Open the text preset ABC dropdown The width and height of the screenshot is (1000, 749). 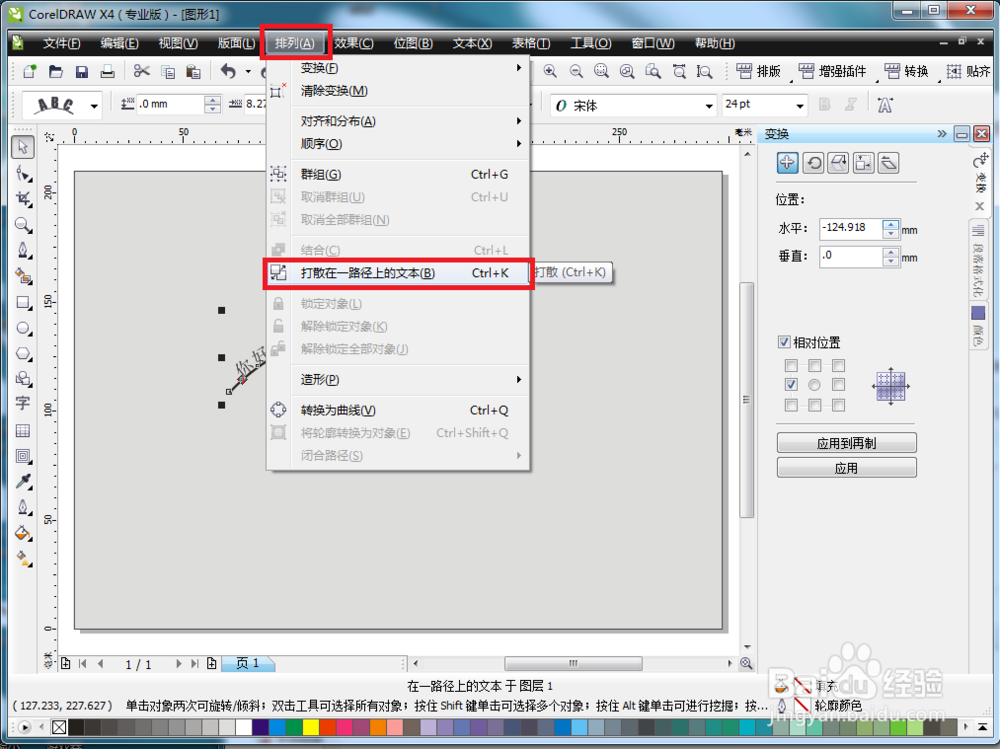coord(94,106)
